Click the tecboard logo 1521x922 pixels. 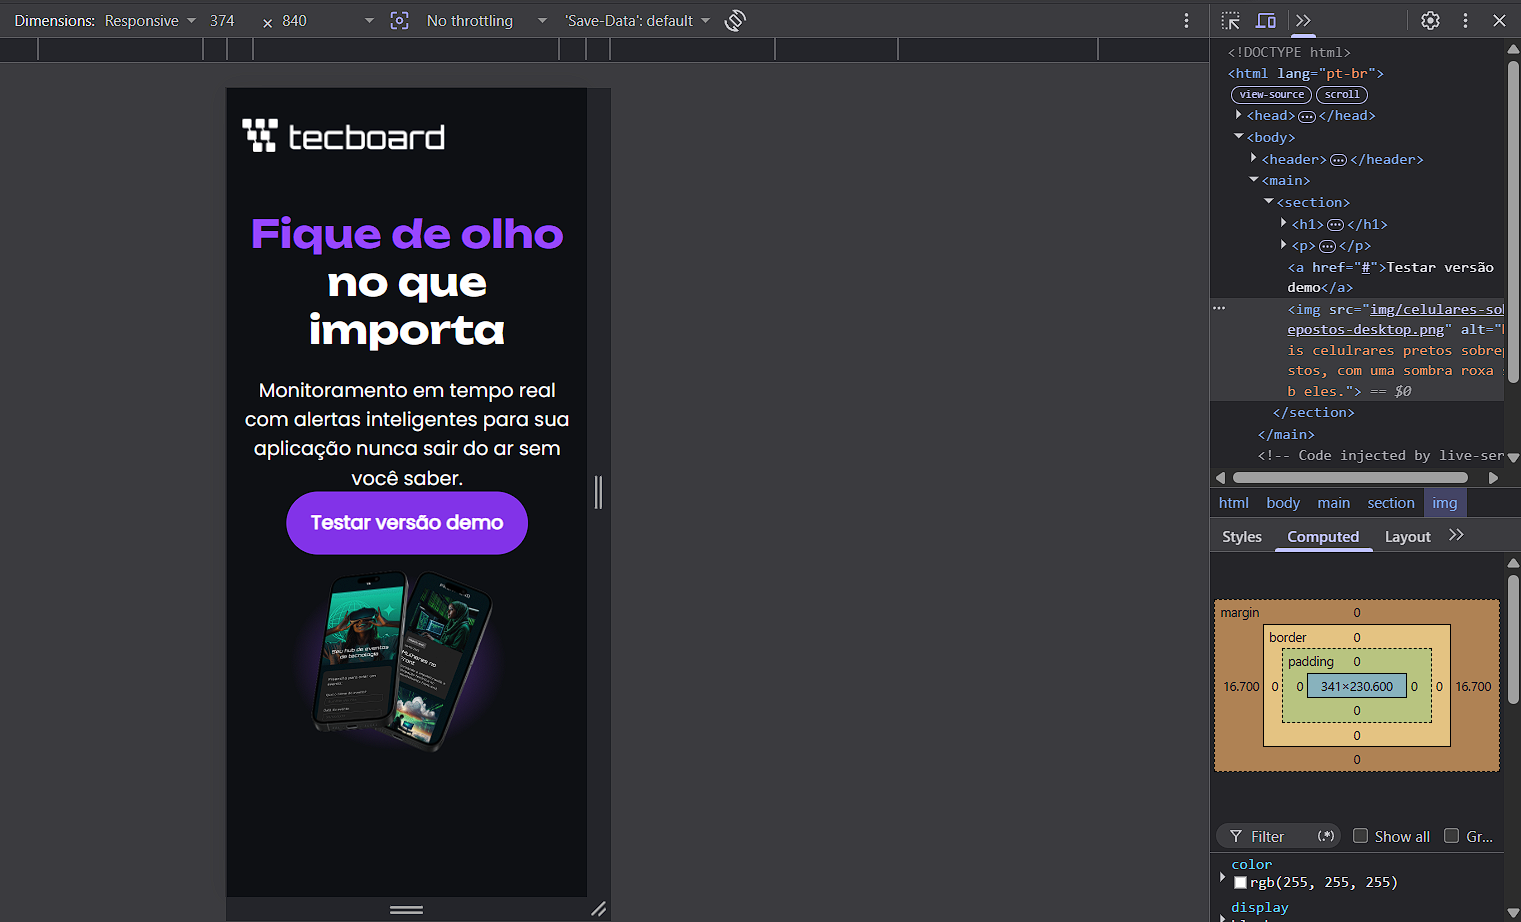[343, 136]
